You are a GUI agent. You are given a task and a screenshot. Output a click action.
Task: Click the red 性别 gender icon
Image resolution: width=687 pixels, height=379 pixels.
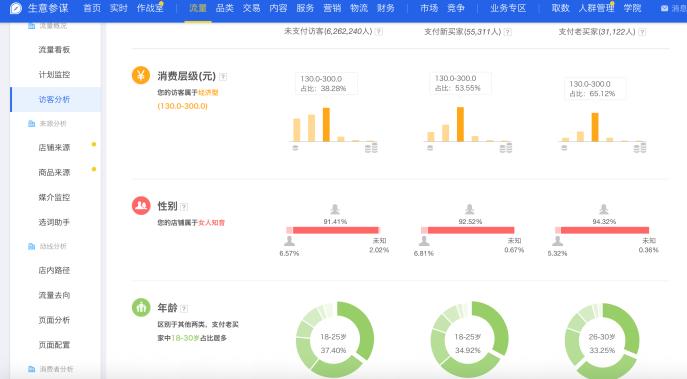click(141, 205)
